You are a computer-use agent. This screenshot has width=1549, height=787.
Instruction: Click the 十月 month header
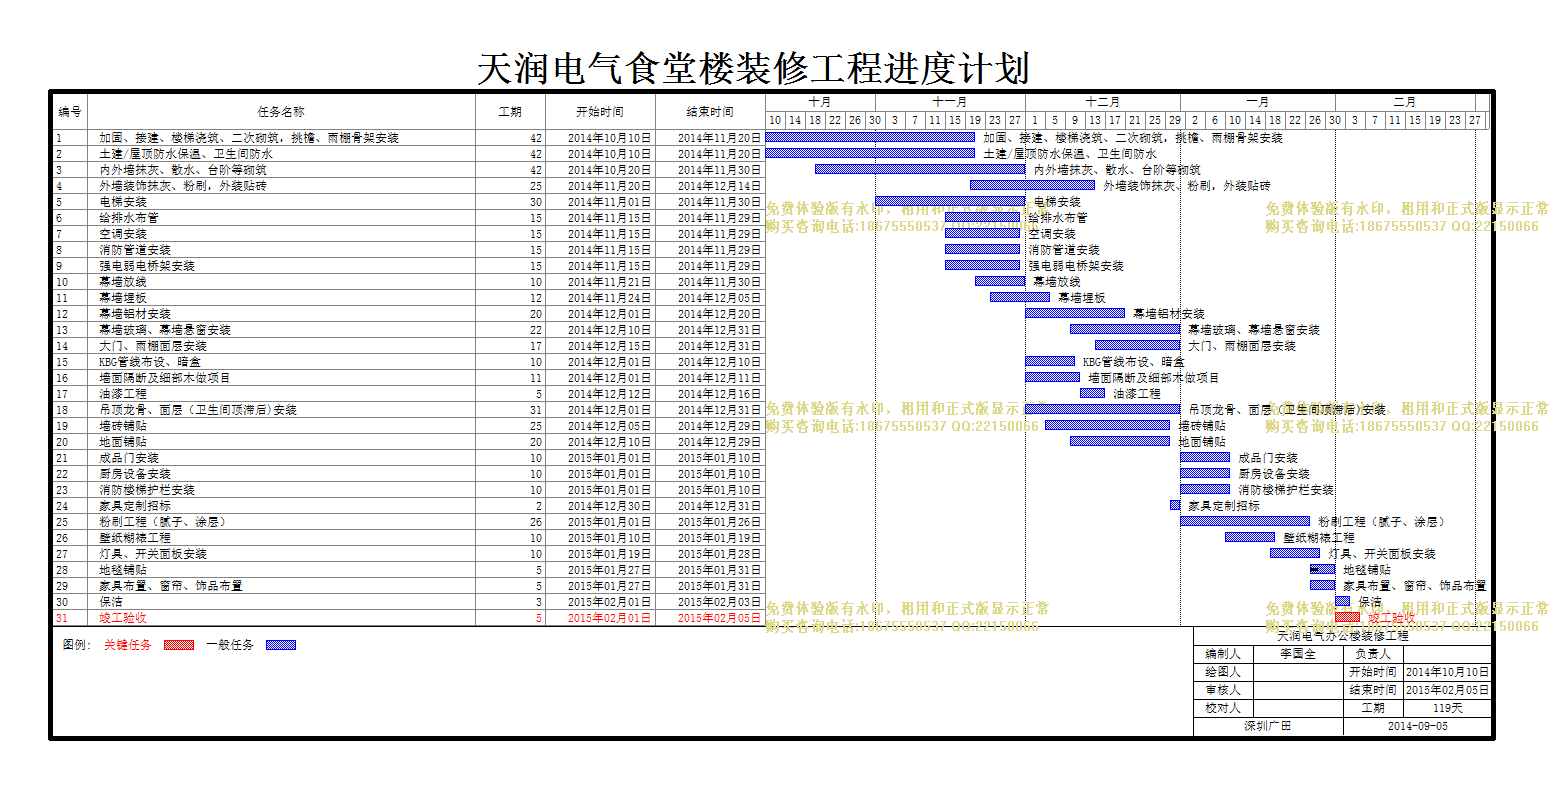[820, 102]
